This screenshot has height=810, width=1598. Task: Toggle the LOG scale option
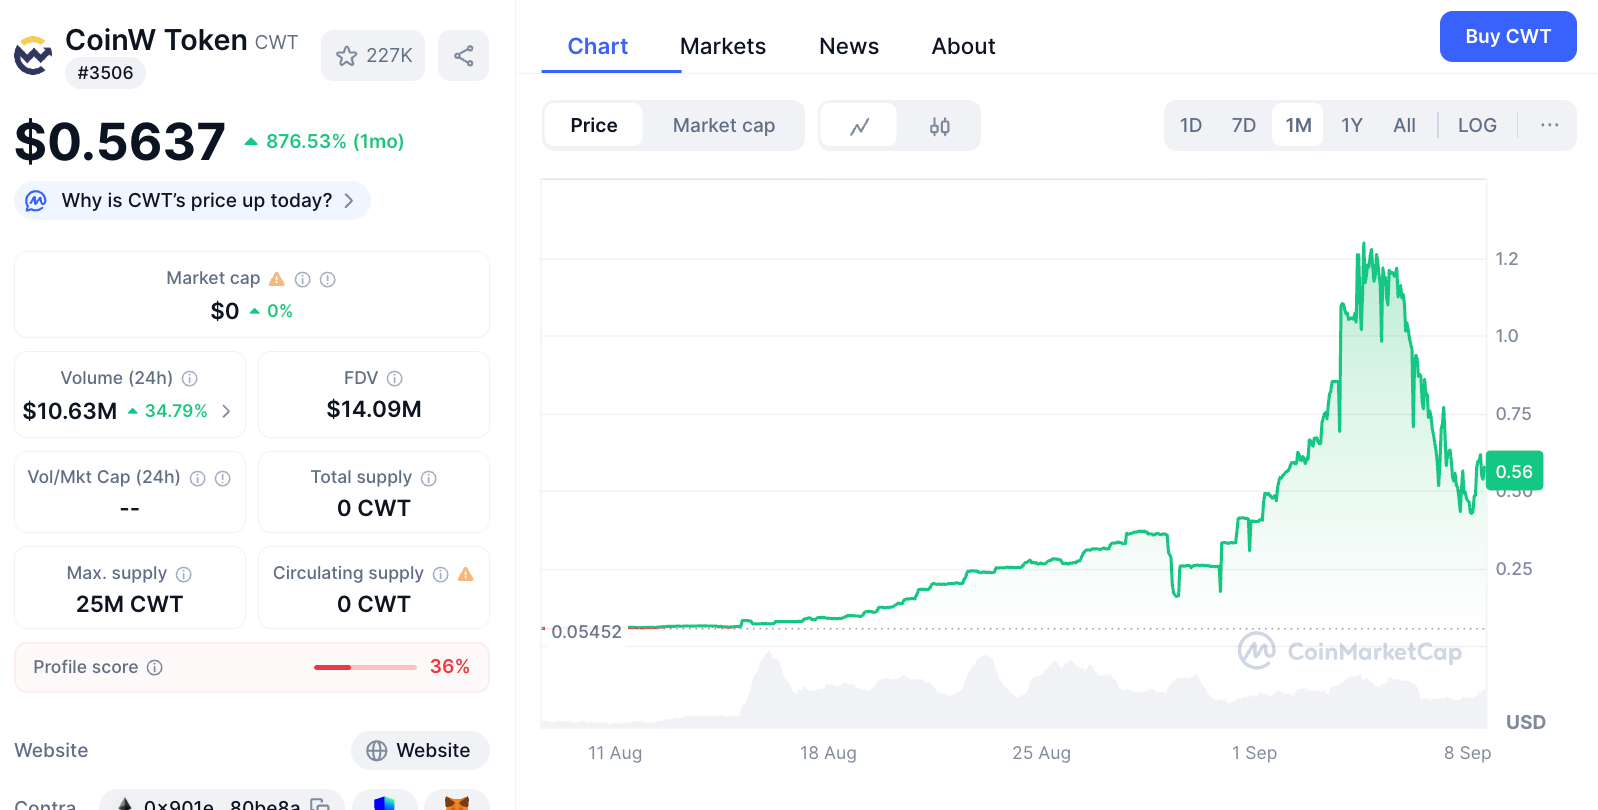coord(1476,126)
